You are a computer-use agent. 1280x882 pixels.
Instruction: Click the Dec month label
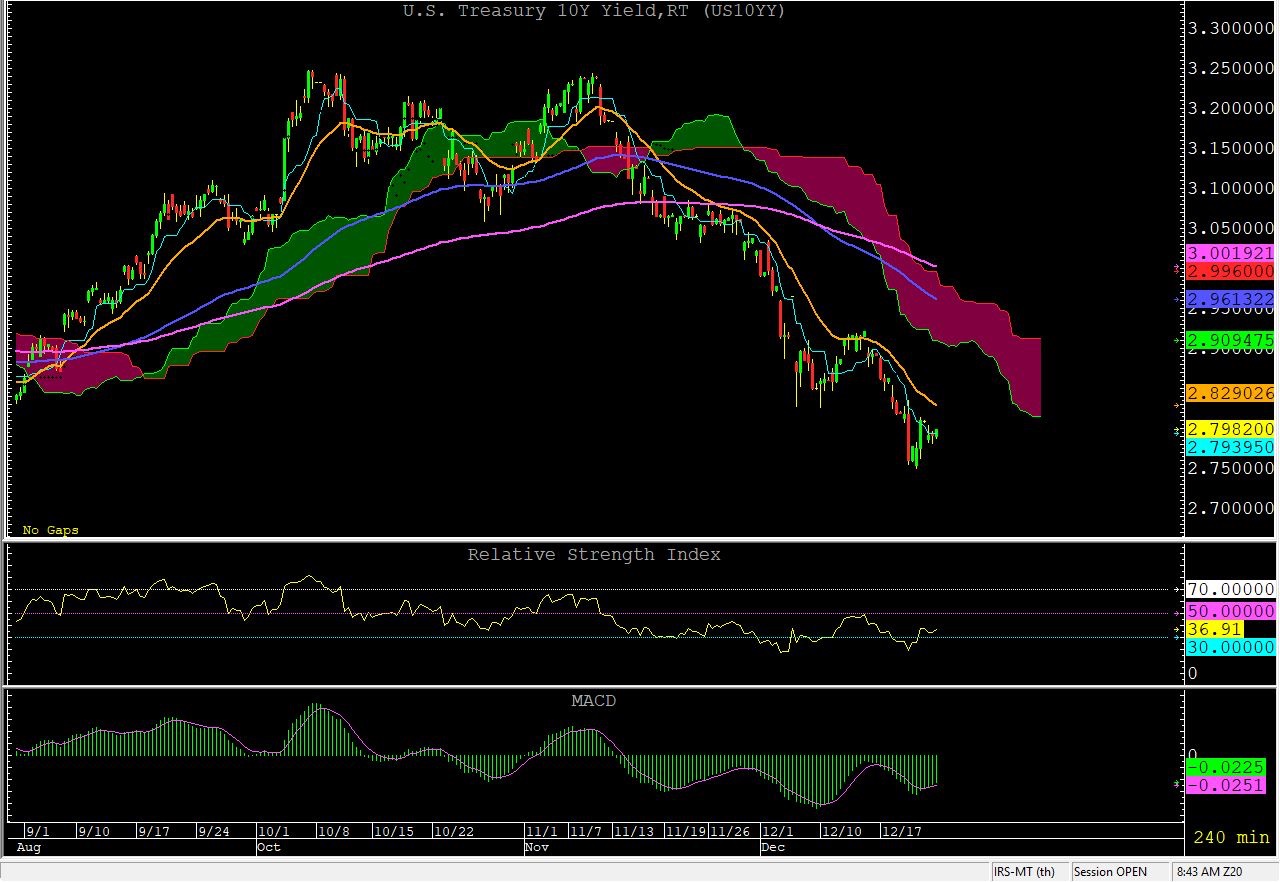pos(774,848)
